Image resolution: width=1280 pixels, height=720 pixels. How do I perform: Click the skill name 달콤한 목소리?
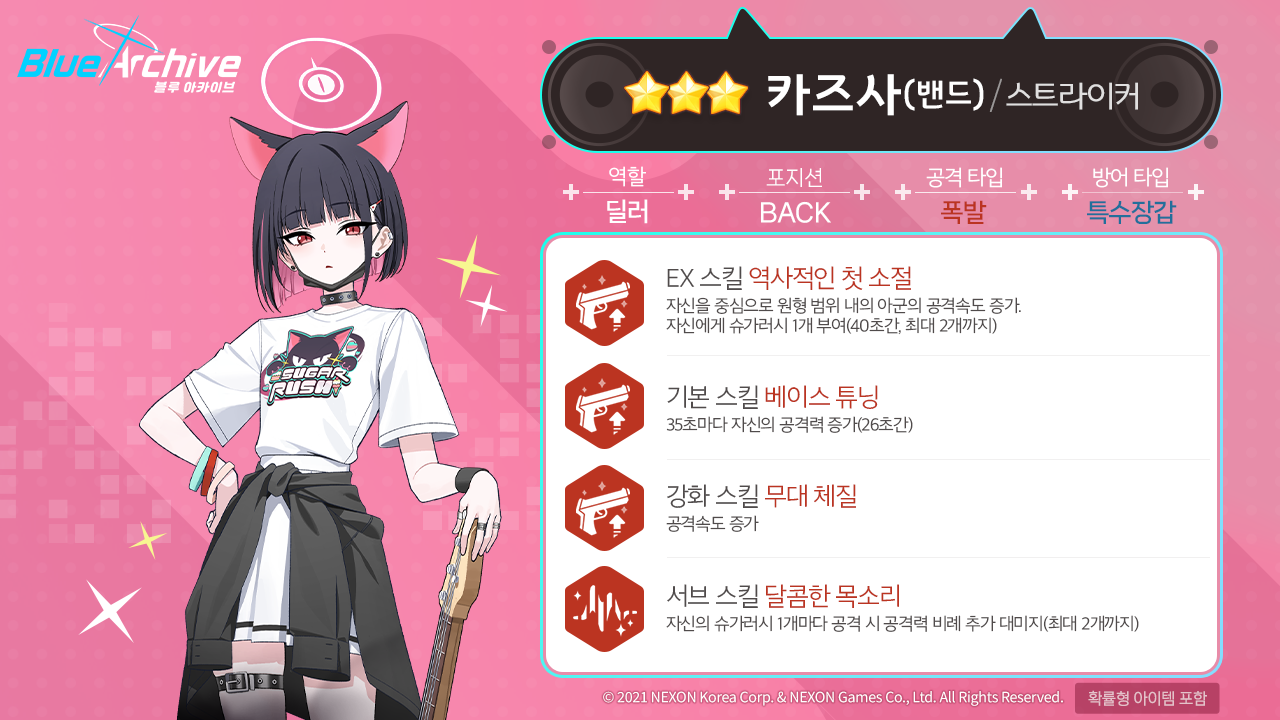coord(833,597)
